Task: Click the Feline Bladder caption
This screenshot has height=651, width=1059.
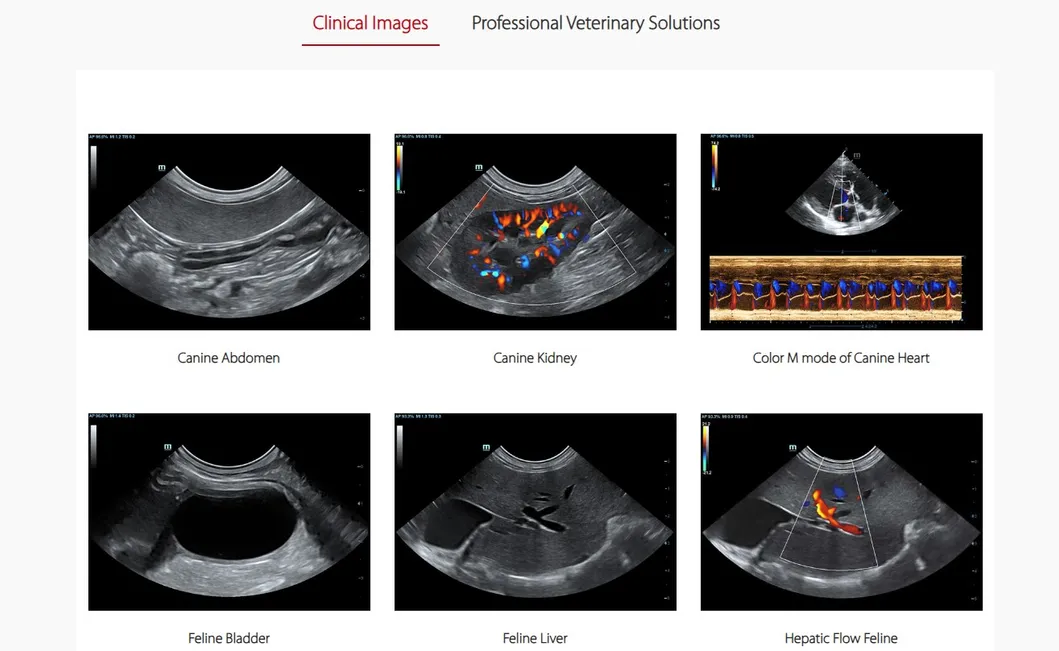Action: (229, 637)
